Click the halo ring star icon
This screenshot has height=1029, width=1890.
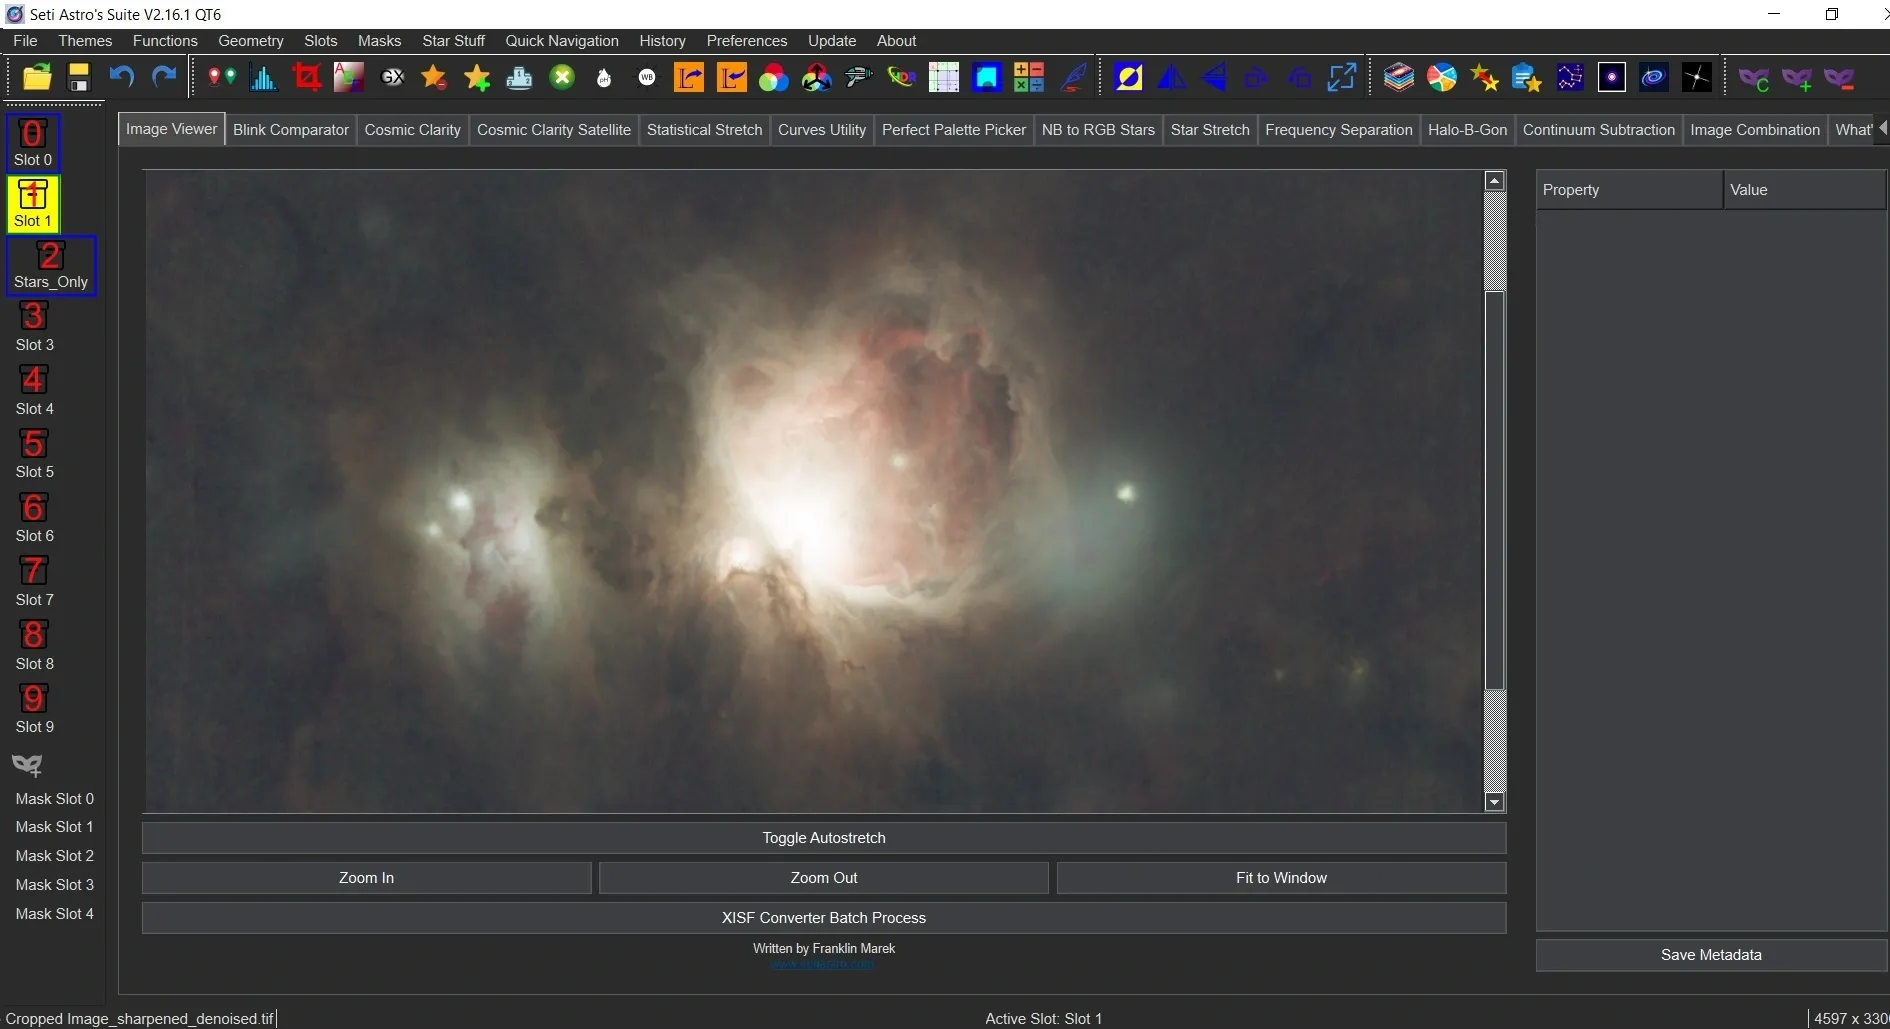pyautogui.click(x=1612, y=77)
